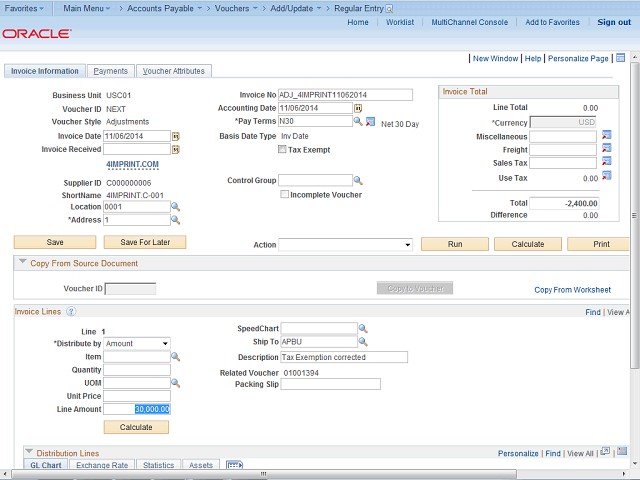Collapse the Distribution Lines section

click(x=28, y=453)
